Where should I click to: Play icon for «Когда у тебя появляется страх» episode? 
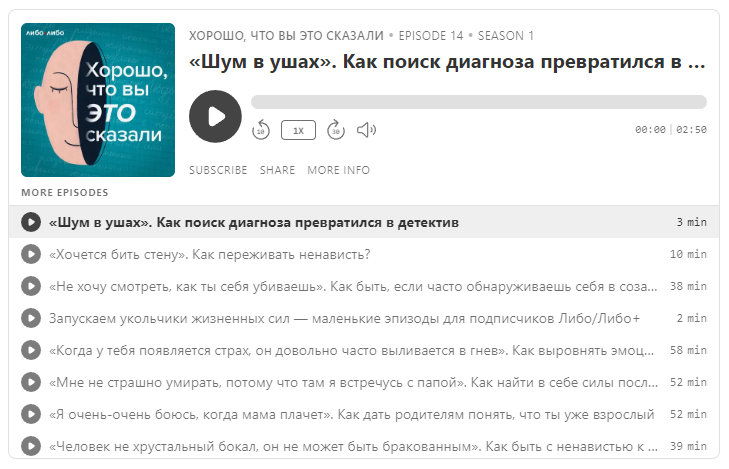click(31, 350)
